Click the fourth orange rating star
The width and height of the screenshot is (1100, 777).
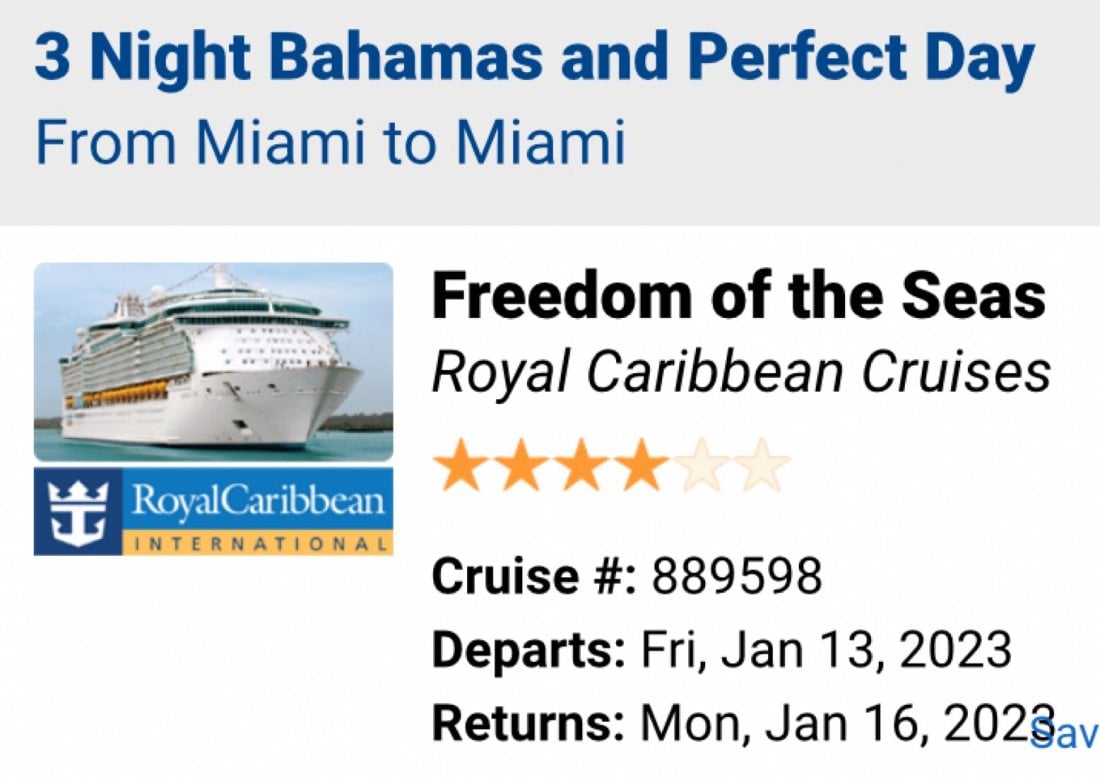point(641,464)
